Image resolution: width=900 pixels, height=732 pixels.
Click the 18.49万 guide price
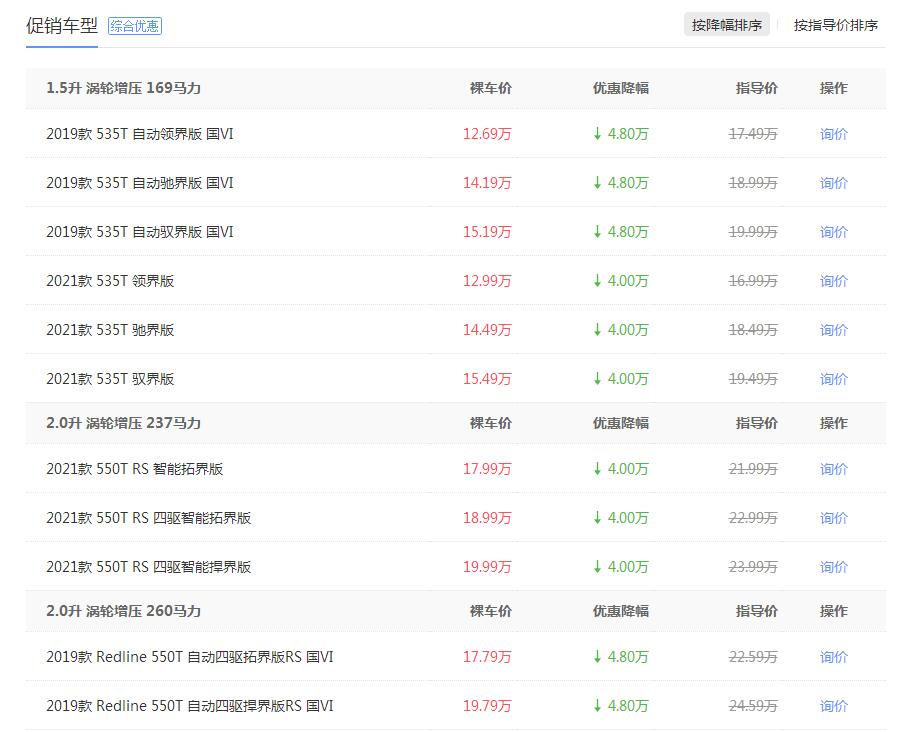pos(753,330)
